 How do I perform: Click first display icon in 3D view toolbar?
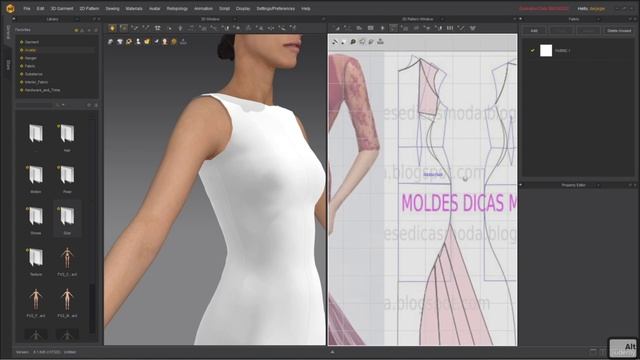pos(111,42)
